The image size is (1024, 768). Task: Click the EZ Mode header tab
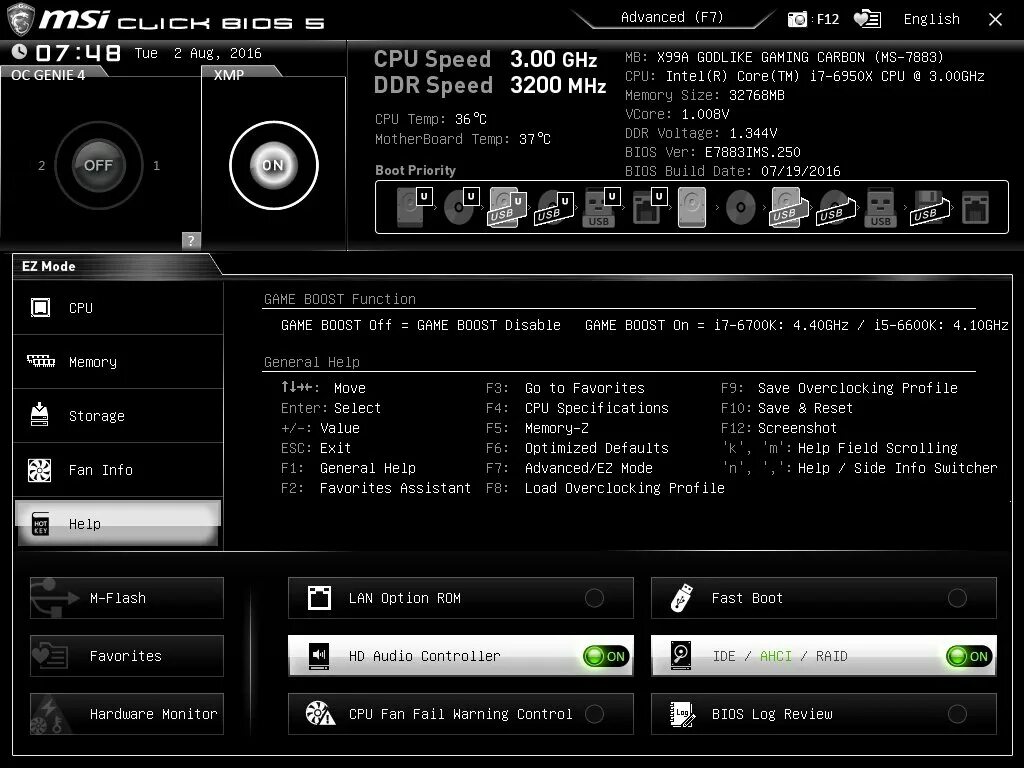coord(49,266)
